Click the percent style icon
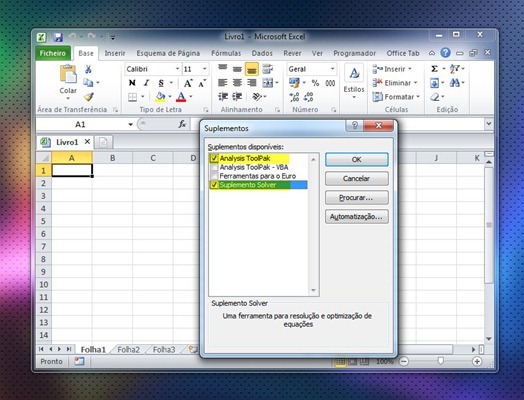 (315, 83)
